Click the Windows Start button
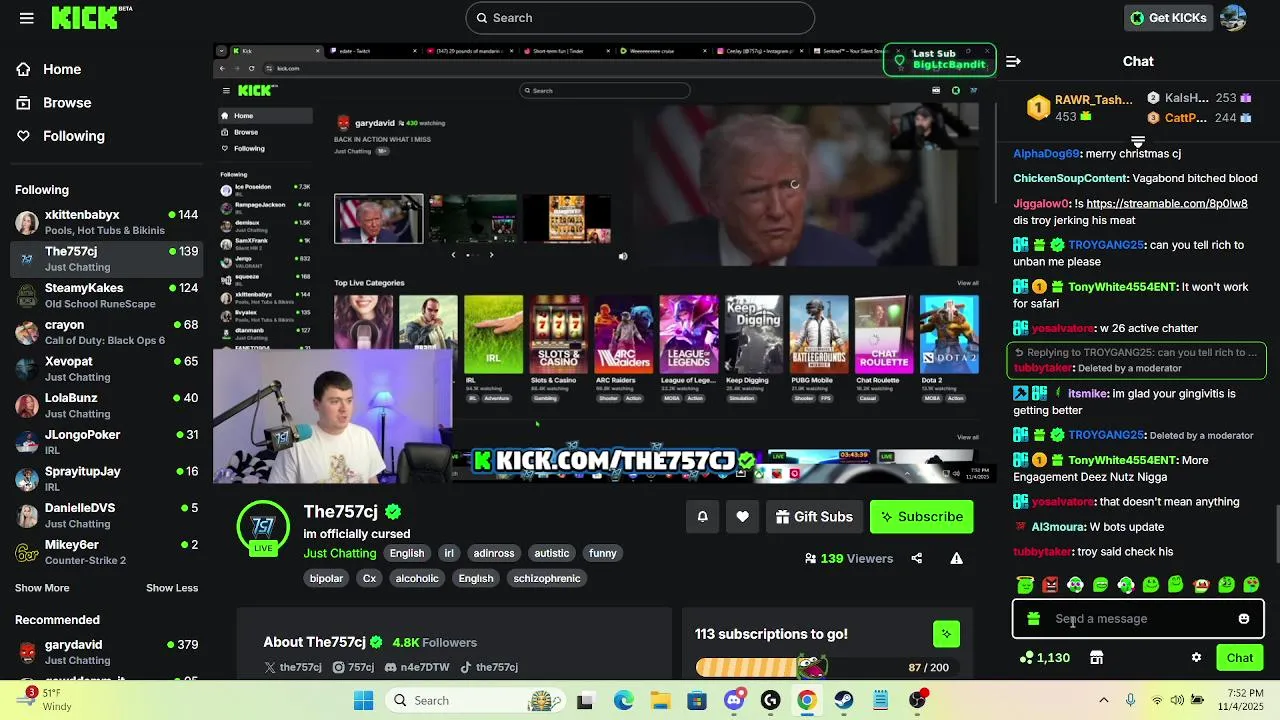 (363, 700)
